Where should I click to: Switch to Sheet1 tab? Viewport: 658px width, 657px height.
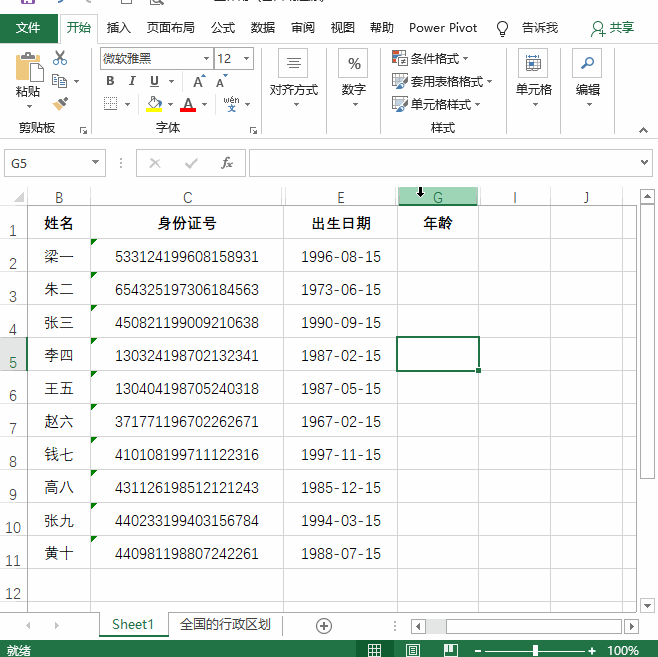[133, 624]
